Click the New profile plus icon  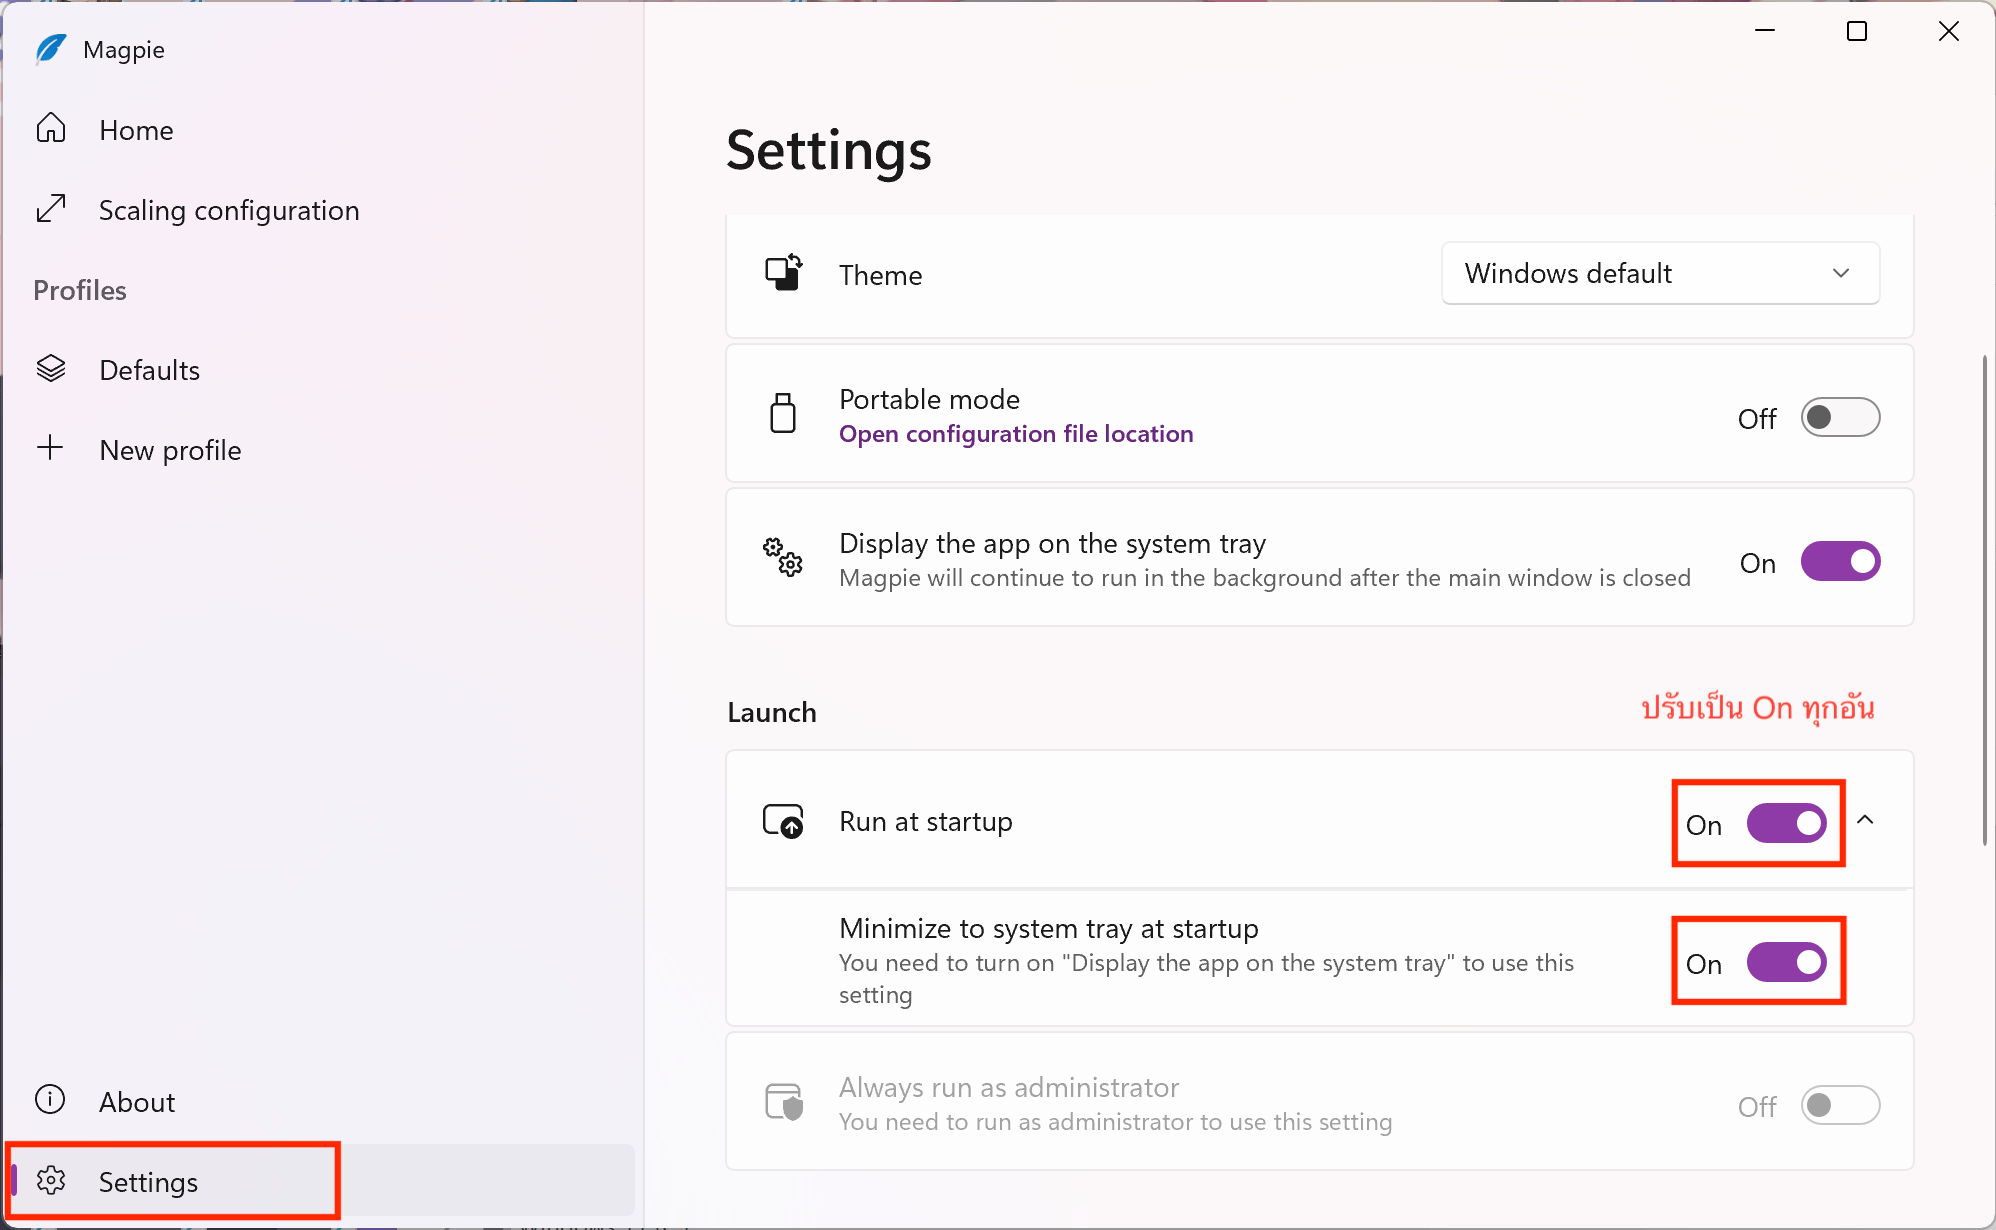pos(50,448)
